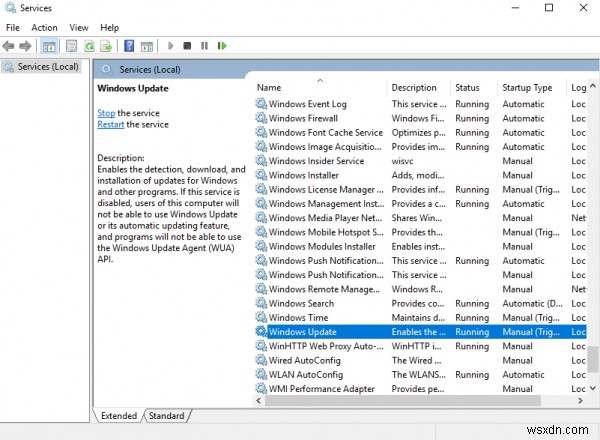Click gear icon of Windows Insider Service
600x440 pixels.
261,161
